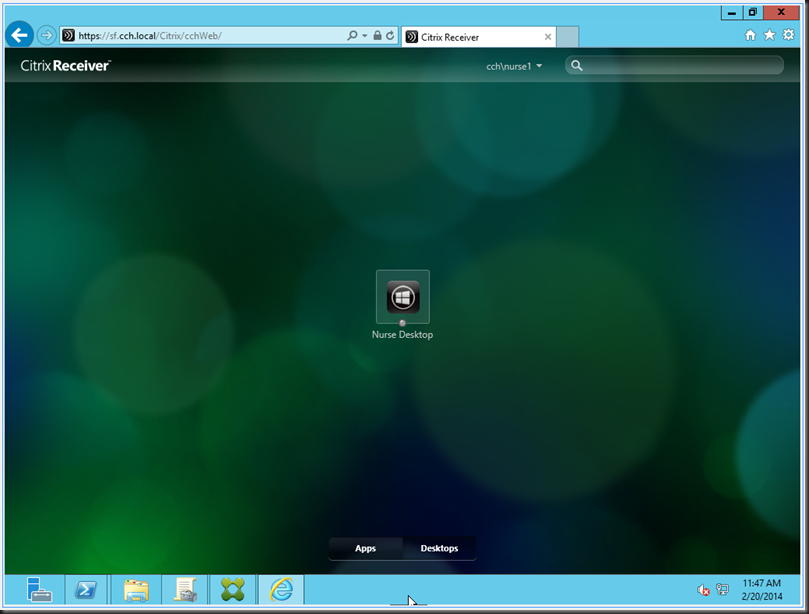Click Internet Explorer taskbar icon

coord(281,589)
